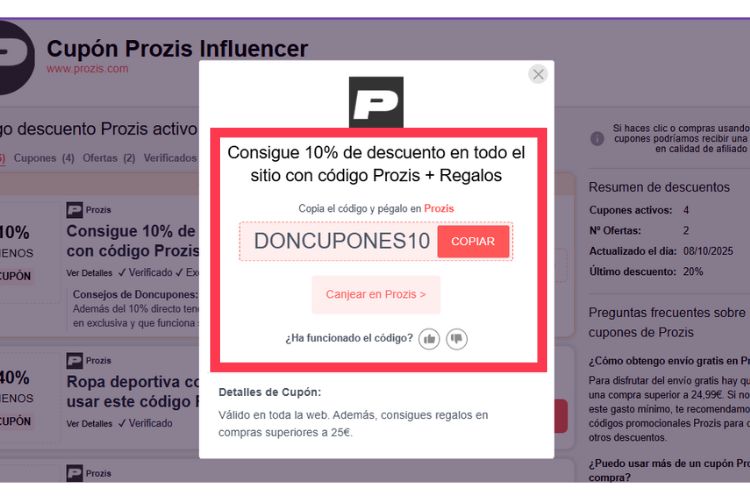Click the thumbs up feedback icon

click(429, 339)
